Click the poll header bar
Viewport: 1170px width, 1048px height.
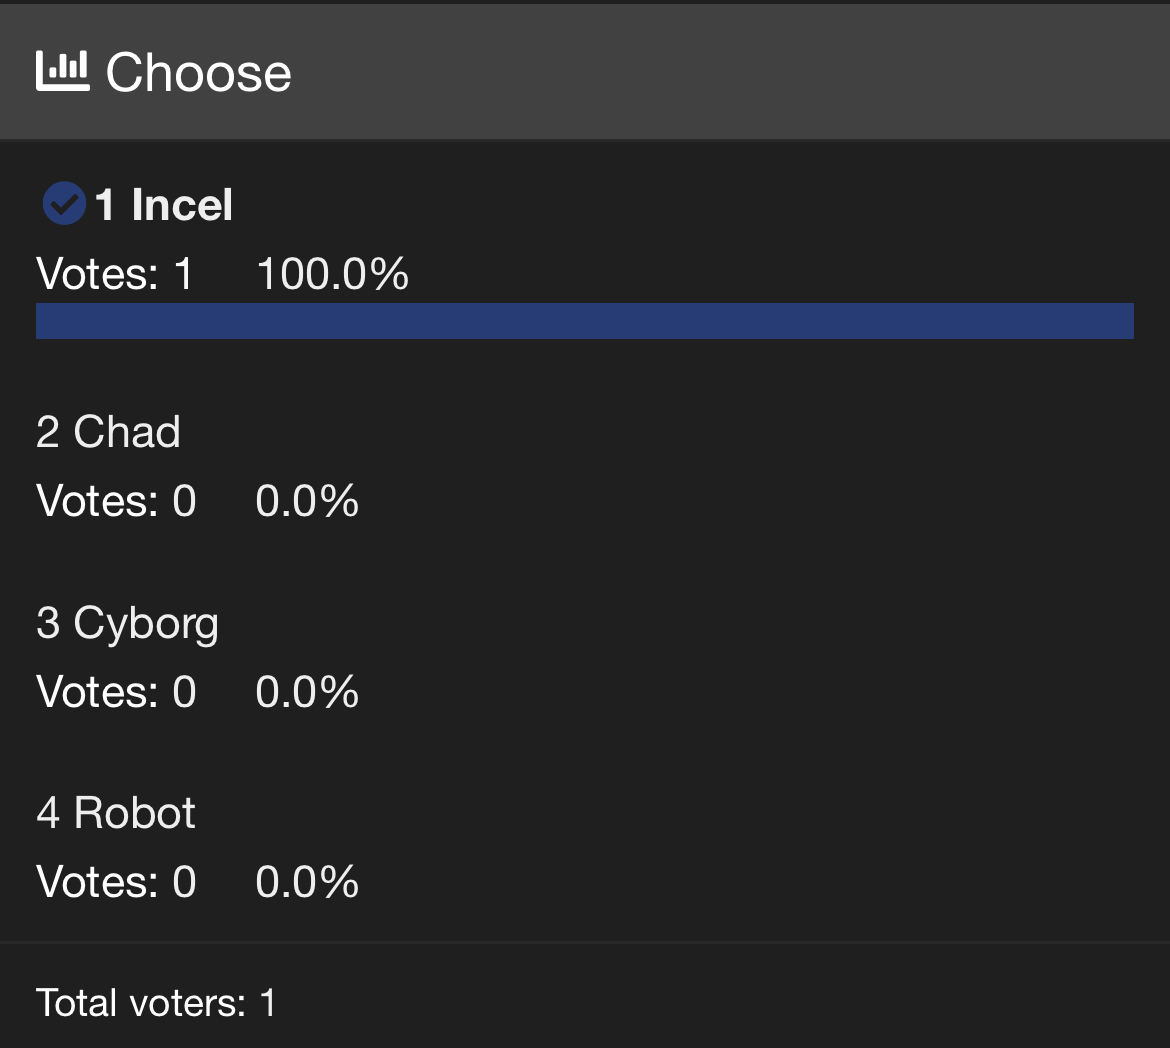(700, 72)
